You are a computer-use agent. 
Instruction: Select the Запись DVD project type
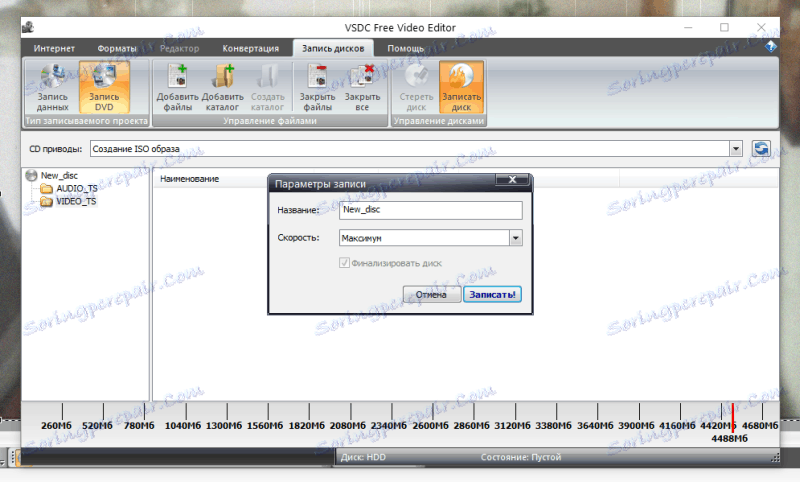pyautogui.click(x=104, y=87)
